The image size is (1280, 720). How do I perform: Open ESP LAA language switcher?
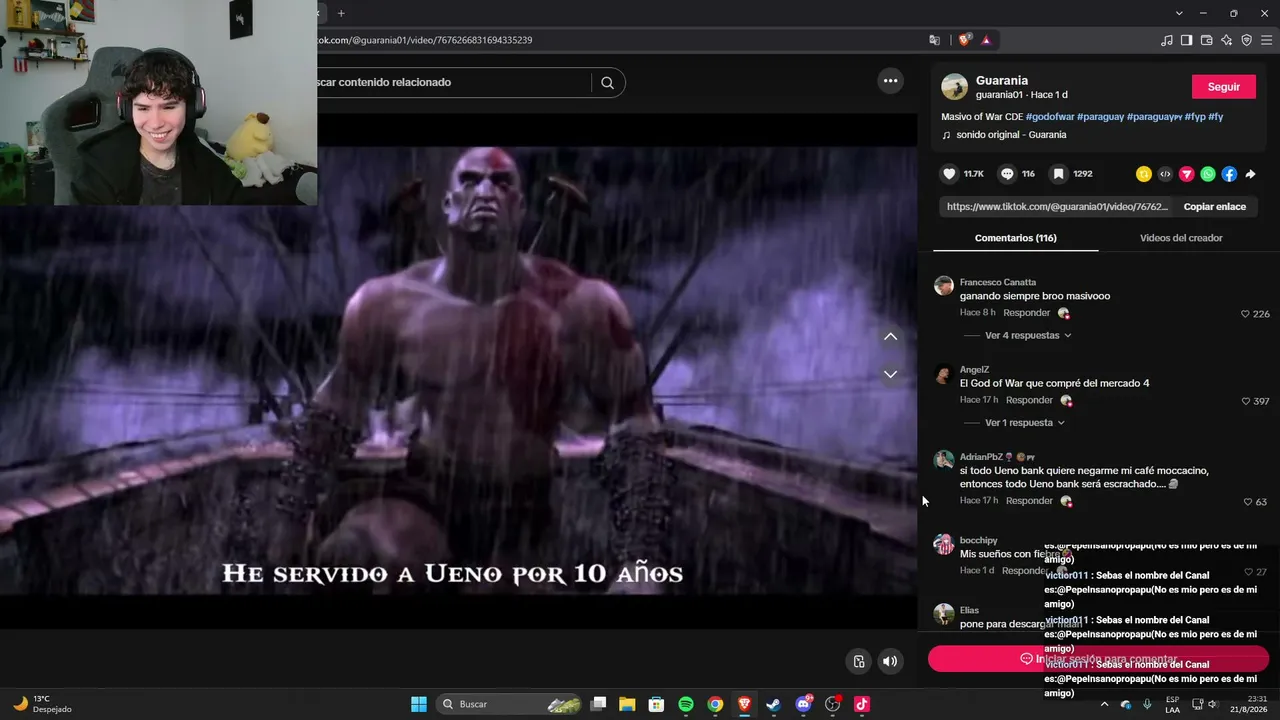pyautogui.click(x=1172, y=704)
